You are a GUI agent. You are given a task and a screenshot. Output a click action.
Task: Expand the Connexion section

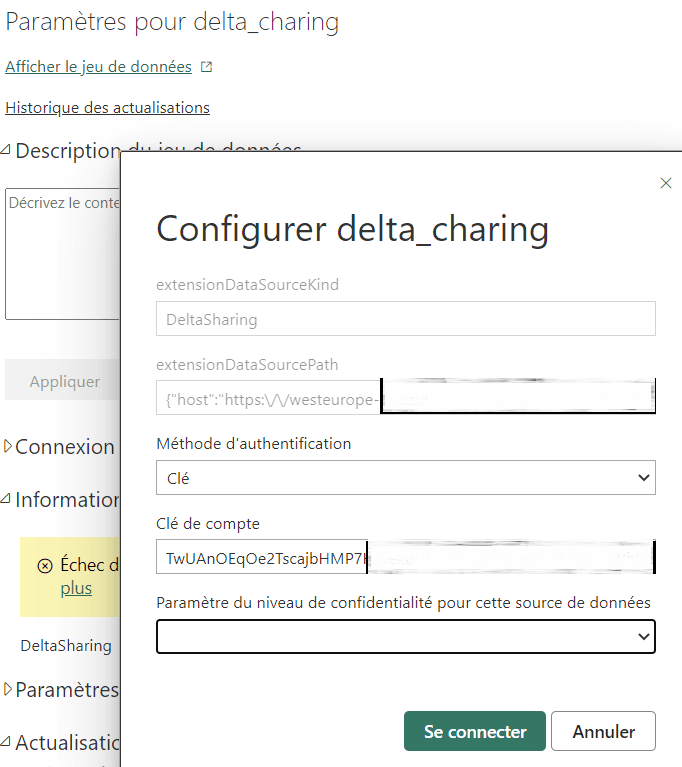[x=7, y=446]
